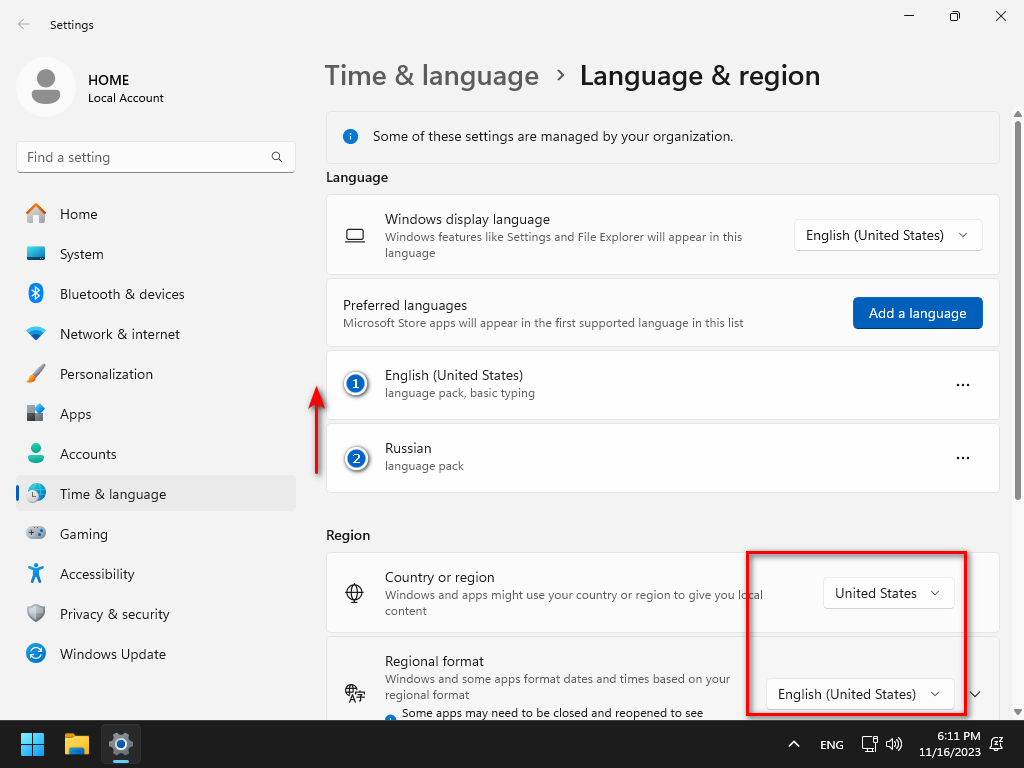Show hidden tray icons chevron
The image size is (1024, 768).
(x=794, y=744)
